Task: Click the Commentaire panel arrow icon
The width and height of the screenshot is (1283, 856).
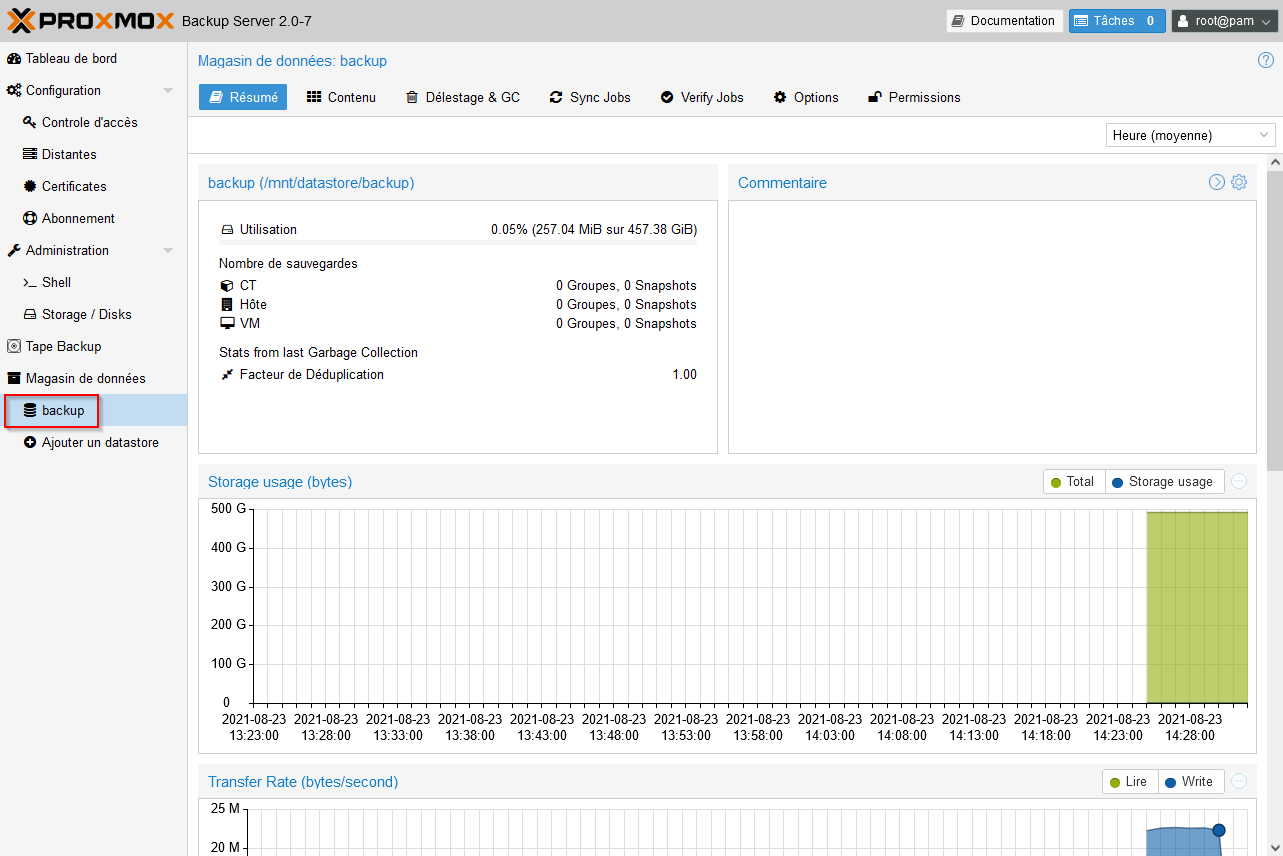Action: [x=1217, y=182]
